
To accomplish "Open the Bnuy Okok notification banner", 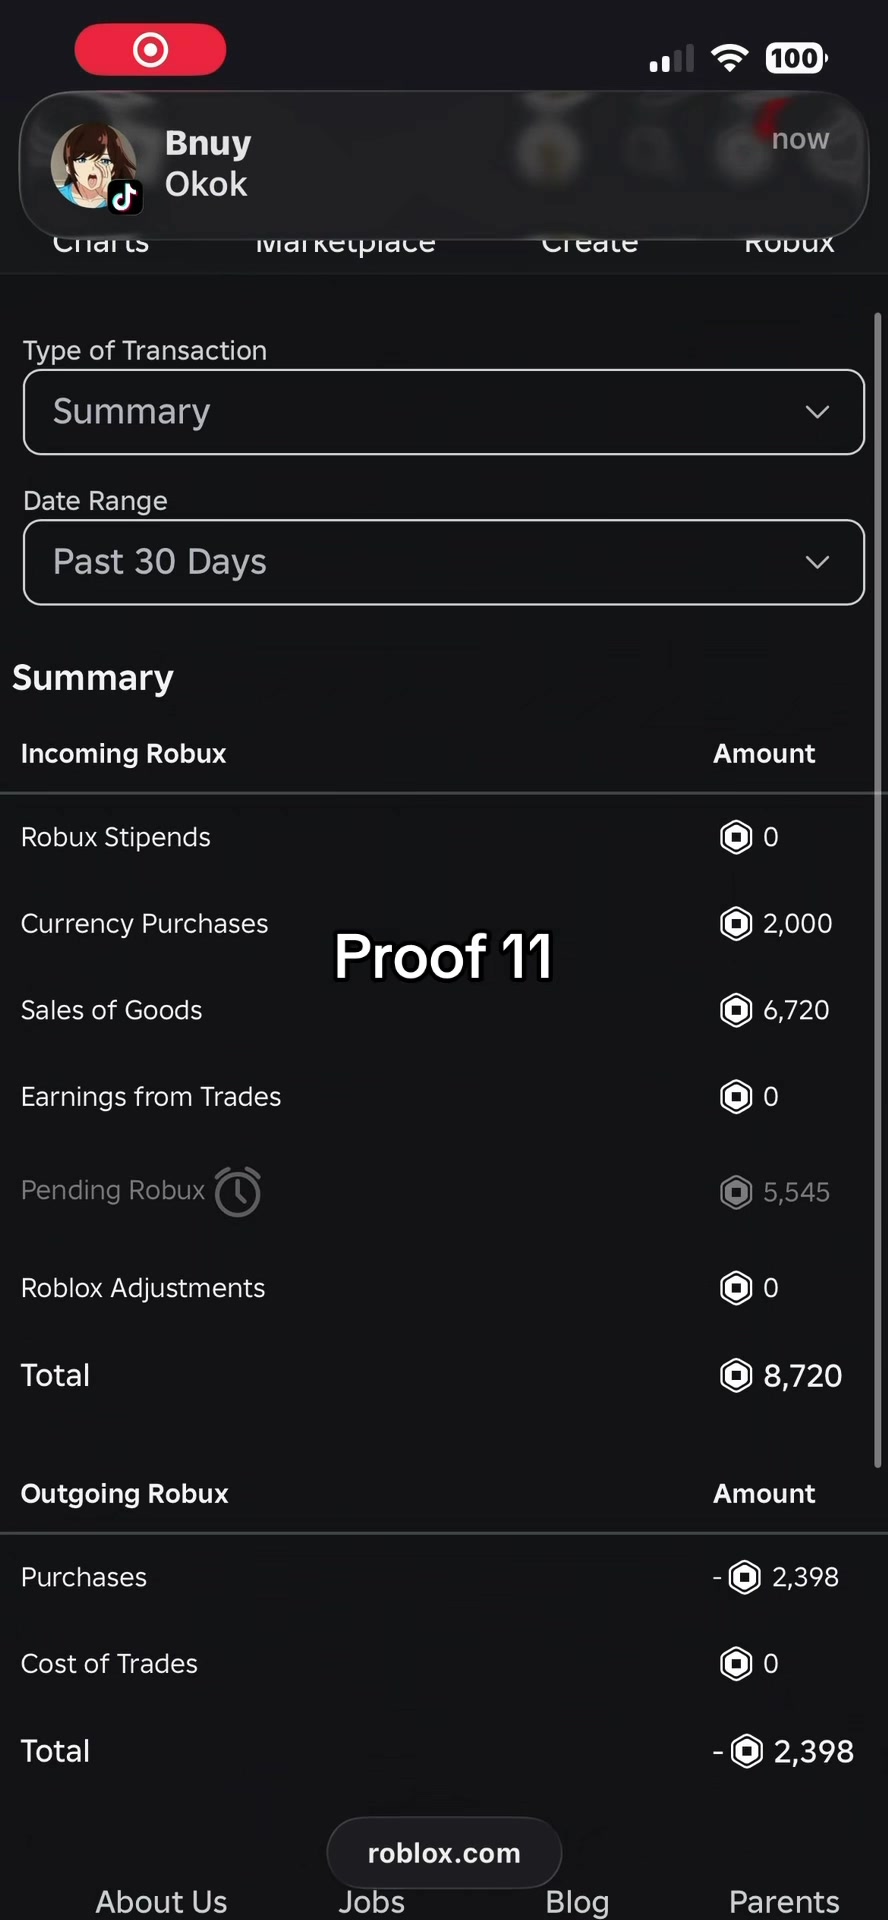I will [444, 165].
